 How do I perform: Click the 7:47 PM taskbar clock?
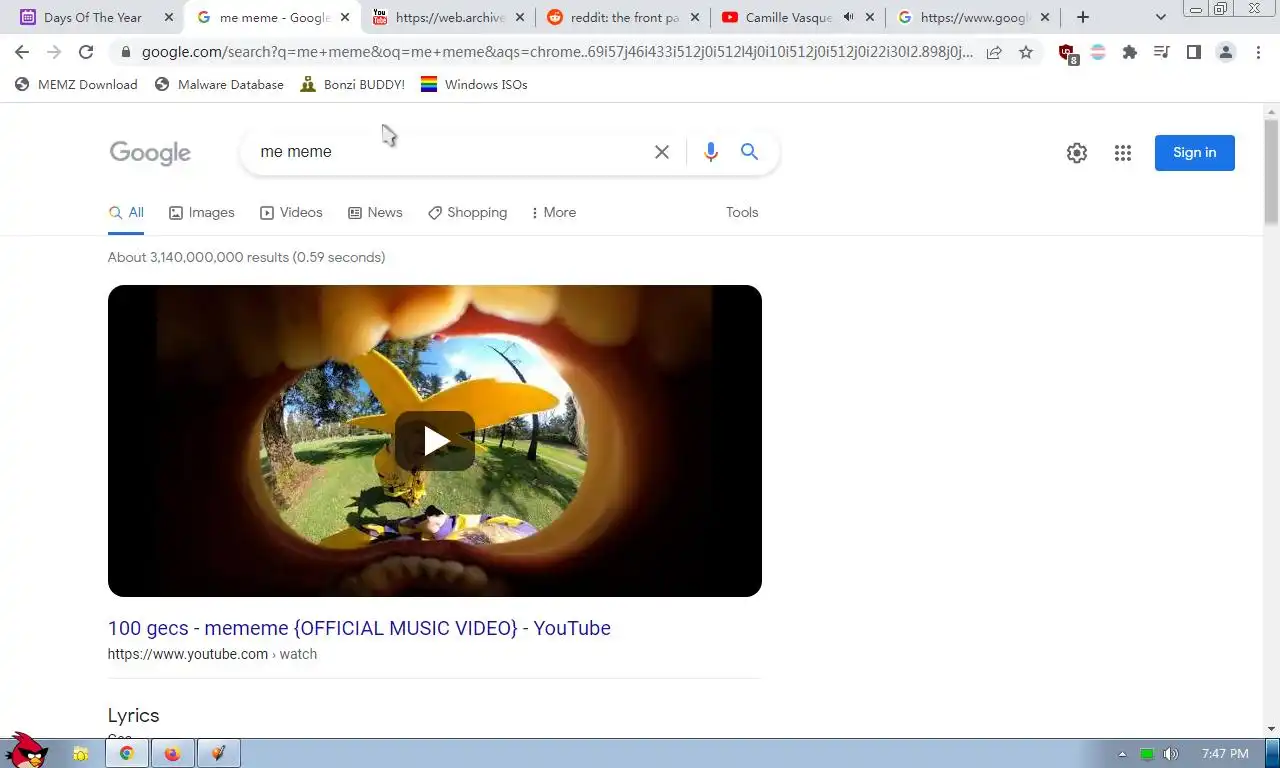[1225, 754]
